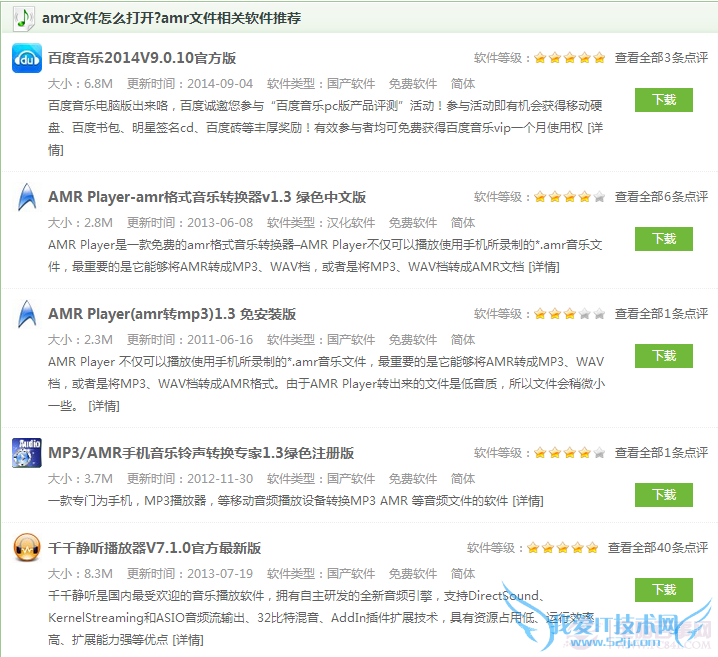Click the AMR Player 免安装版 icon
718x657 pixels.
(27, 314)
